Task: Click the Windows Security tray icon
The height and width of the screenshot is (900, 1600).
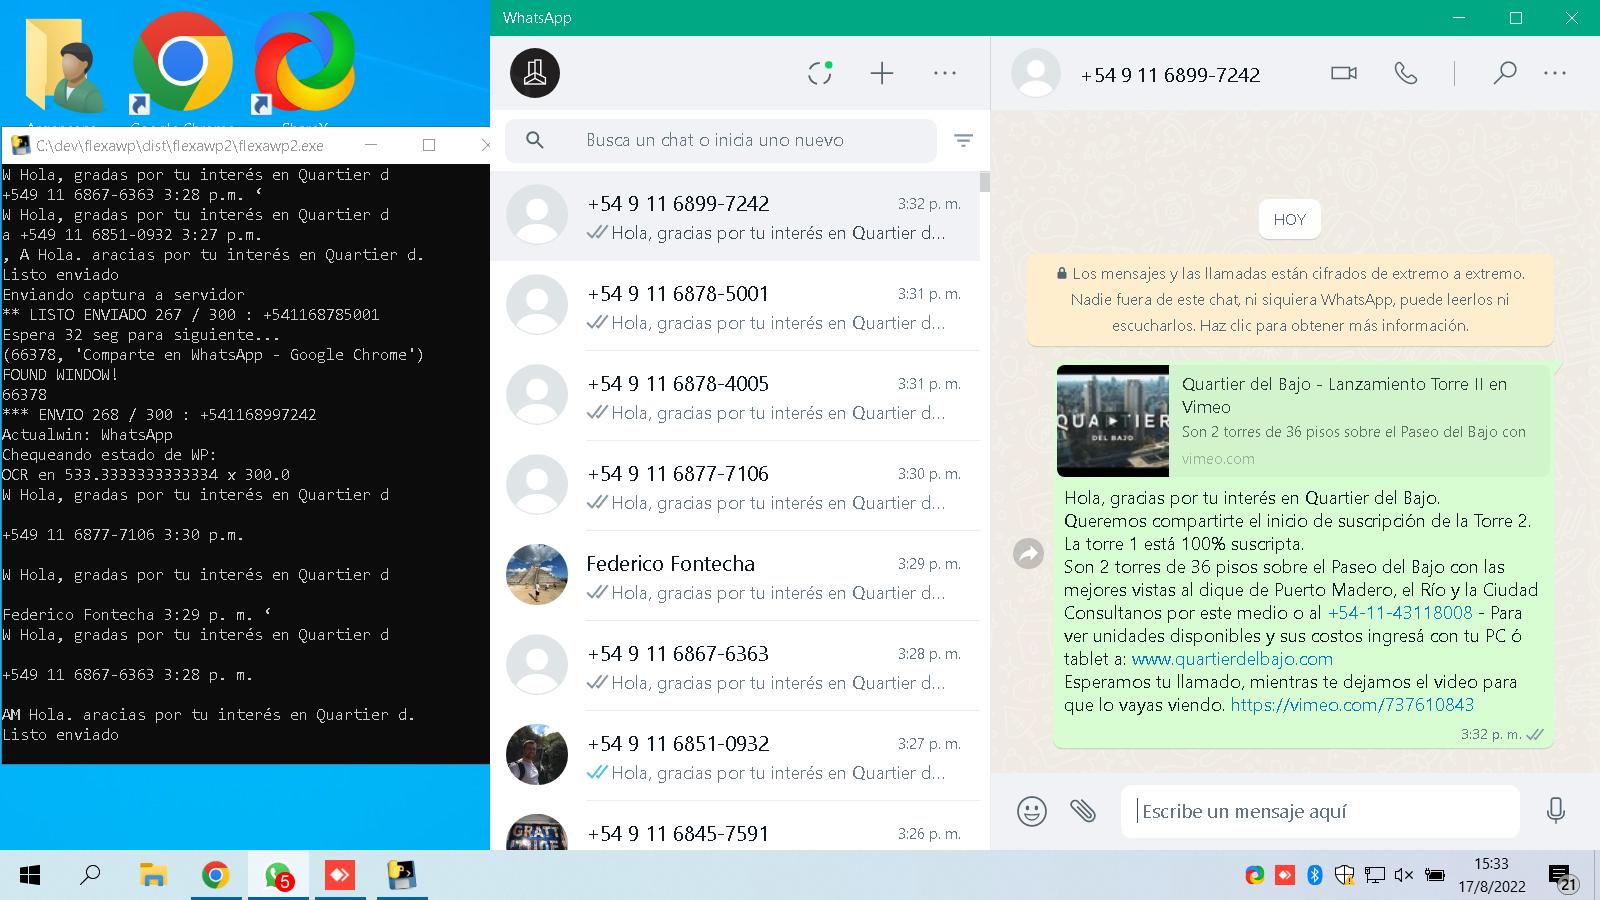Action: 1344,876
